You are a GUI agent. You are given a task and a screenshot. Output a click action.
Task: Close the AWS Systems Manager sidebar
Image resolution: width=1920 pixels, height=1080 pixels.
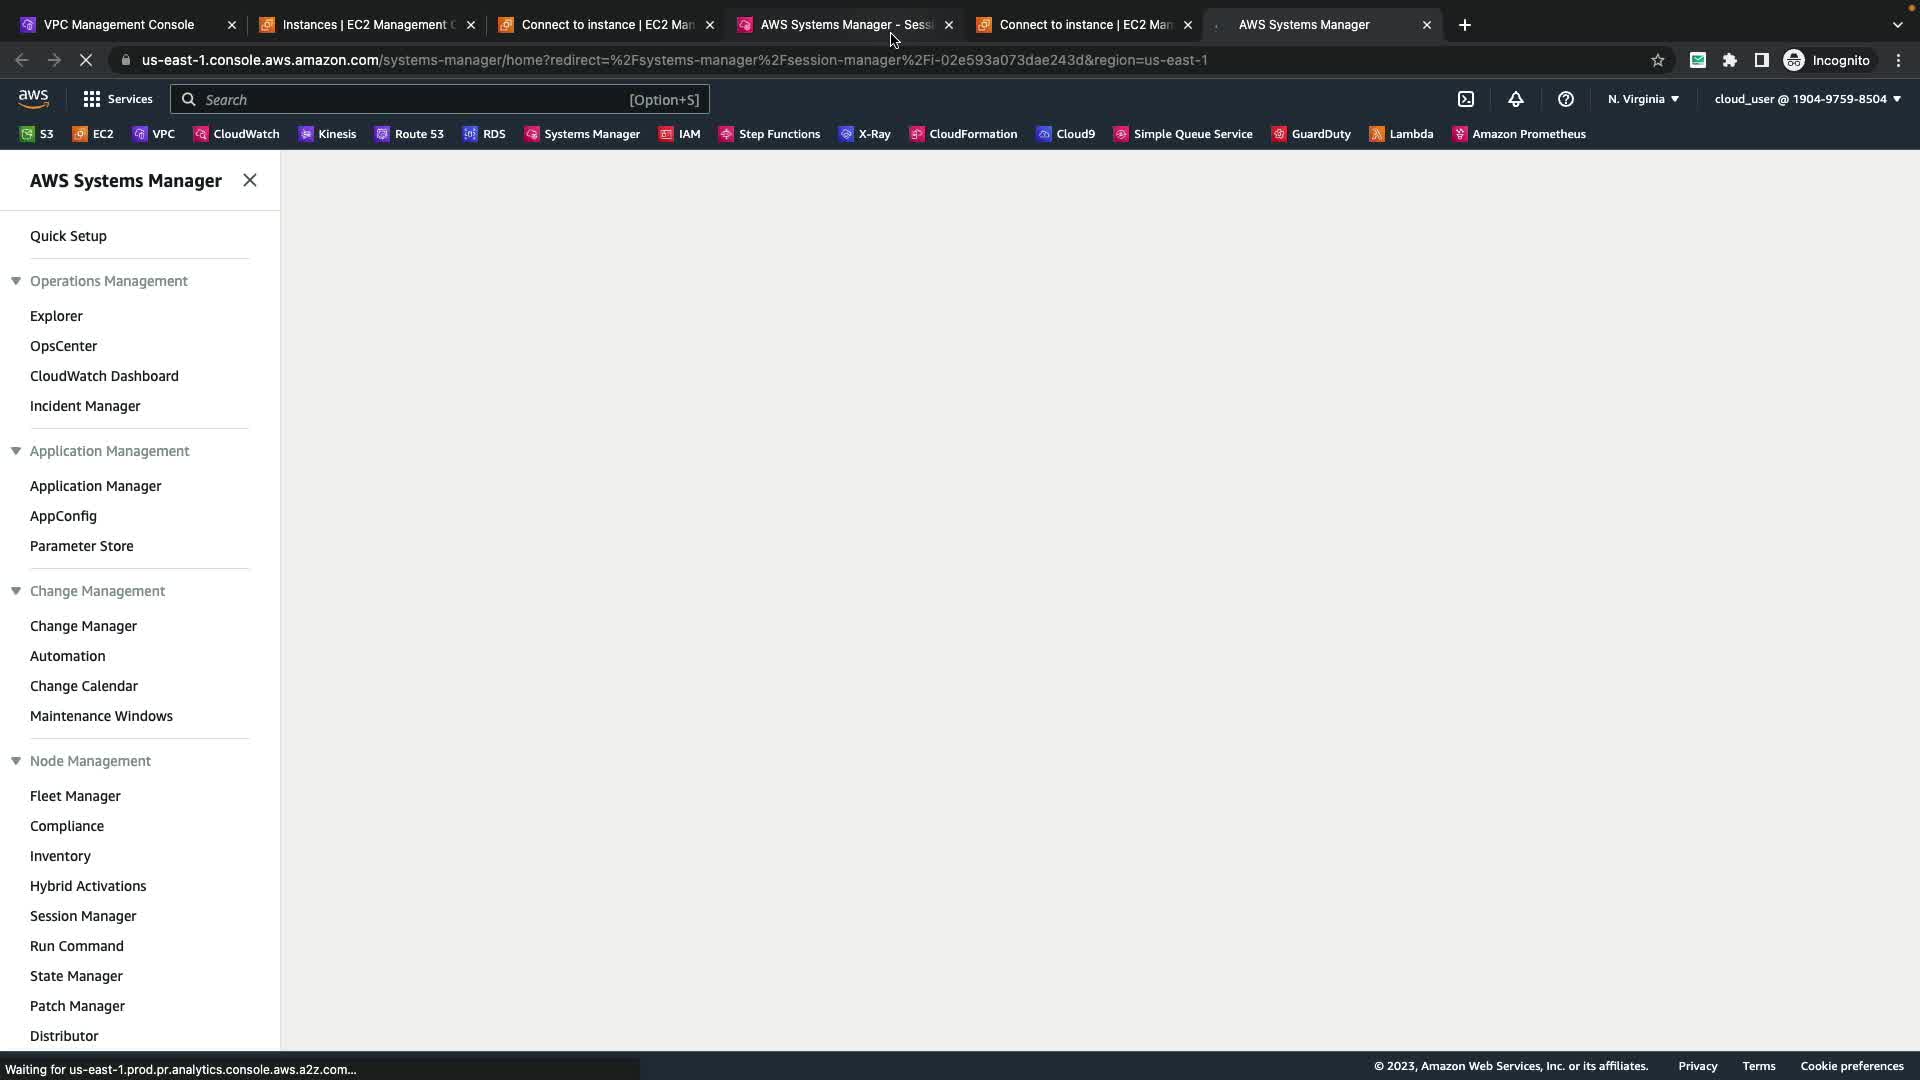(x=250, y=180)
